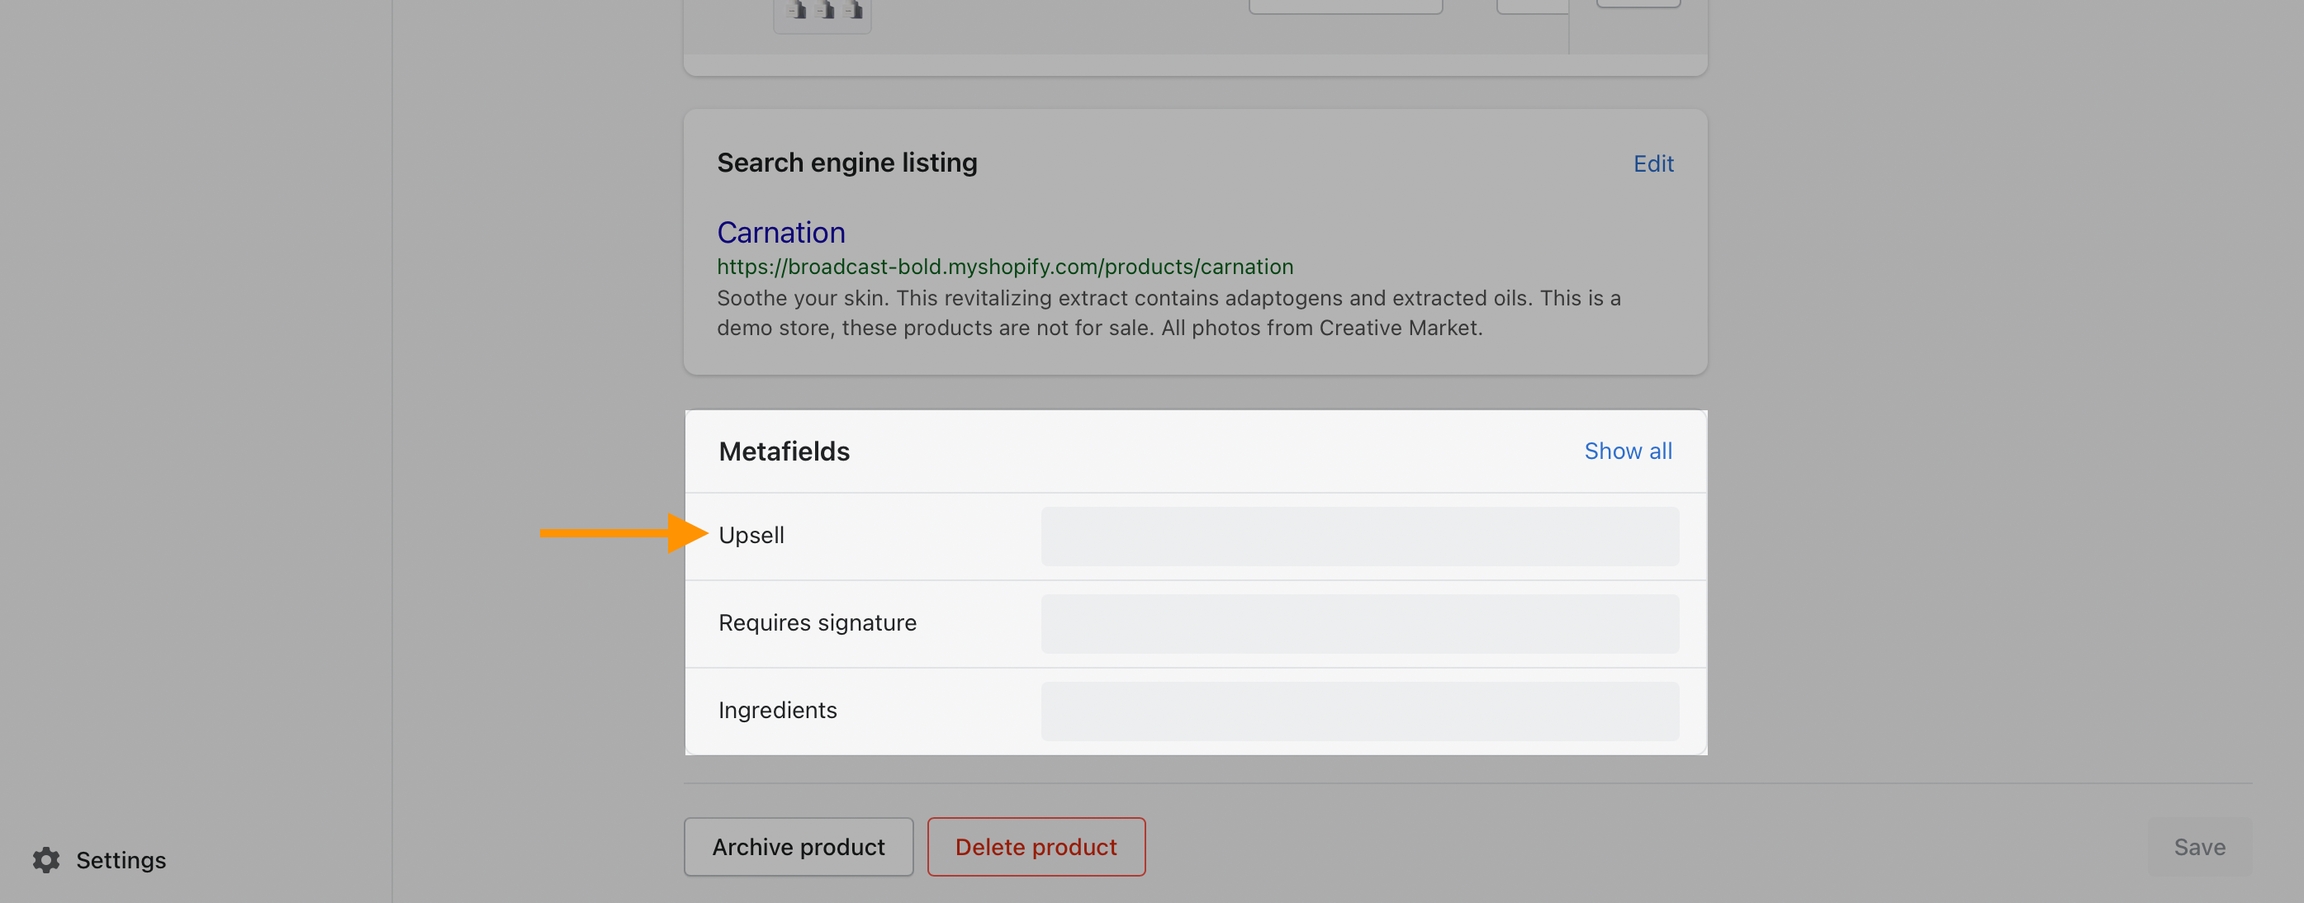Click the broadcast-bold.myshopify.com product URL
2304x903 pixels.
tap(1004, 267)
